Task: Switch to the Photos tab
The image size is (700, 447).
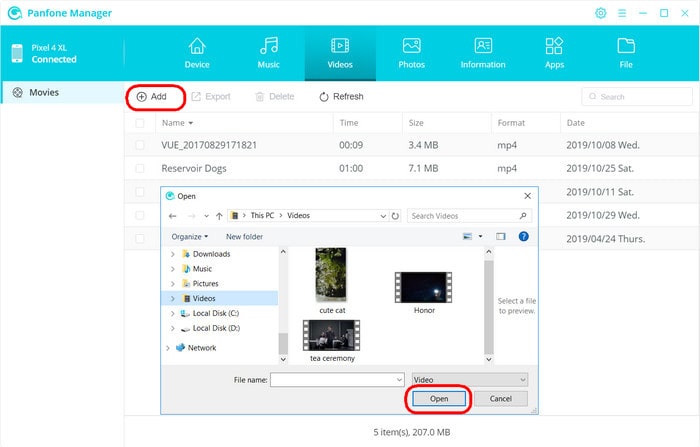Action: (x=412, y=53)
